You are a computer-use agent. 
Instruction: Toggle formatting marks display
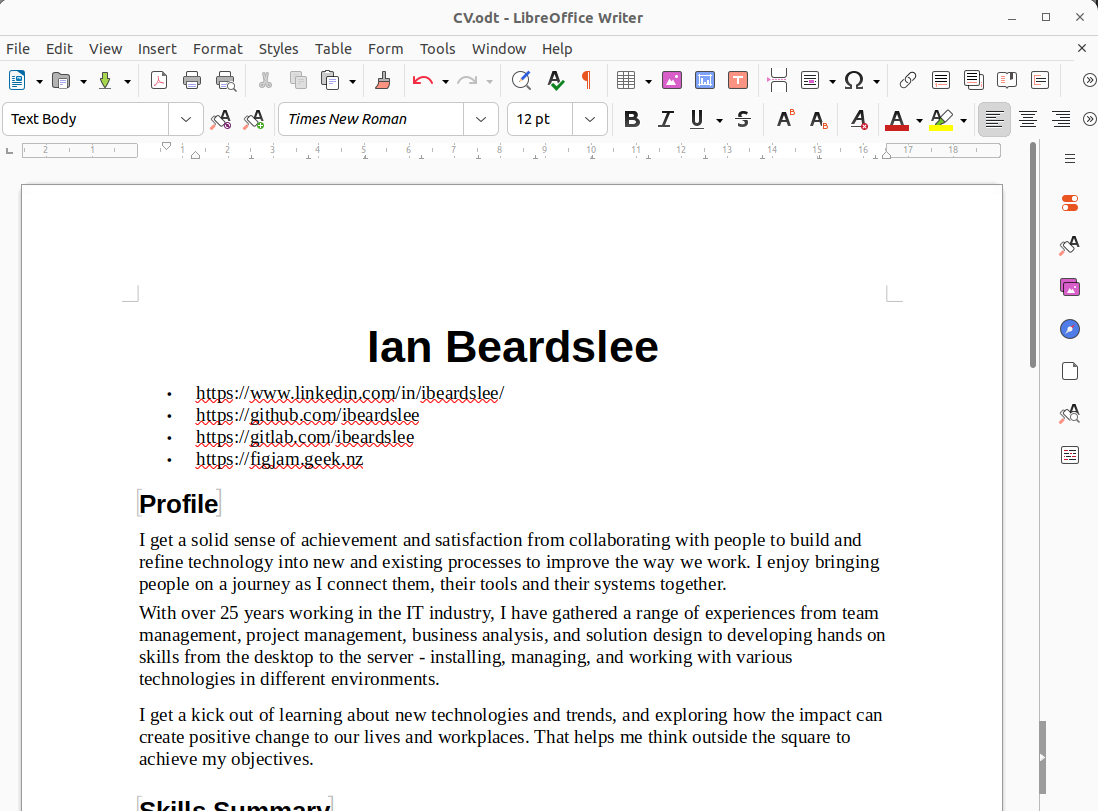587,80
